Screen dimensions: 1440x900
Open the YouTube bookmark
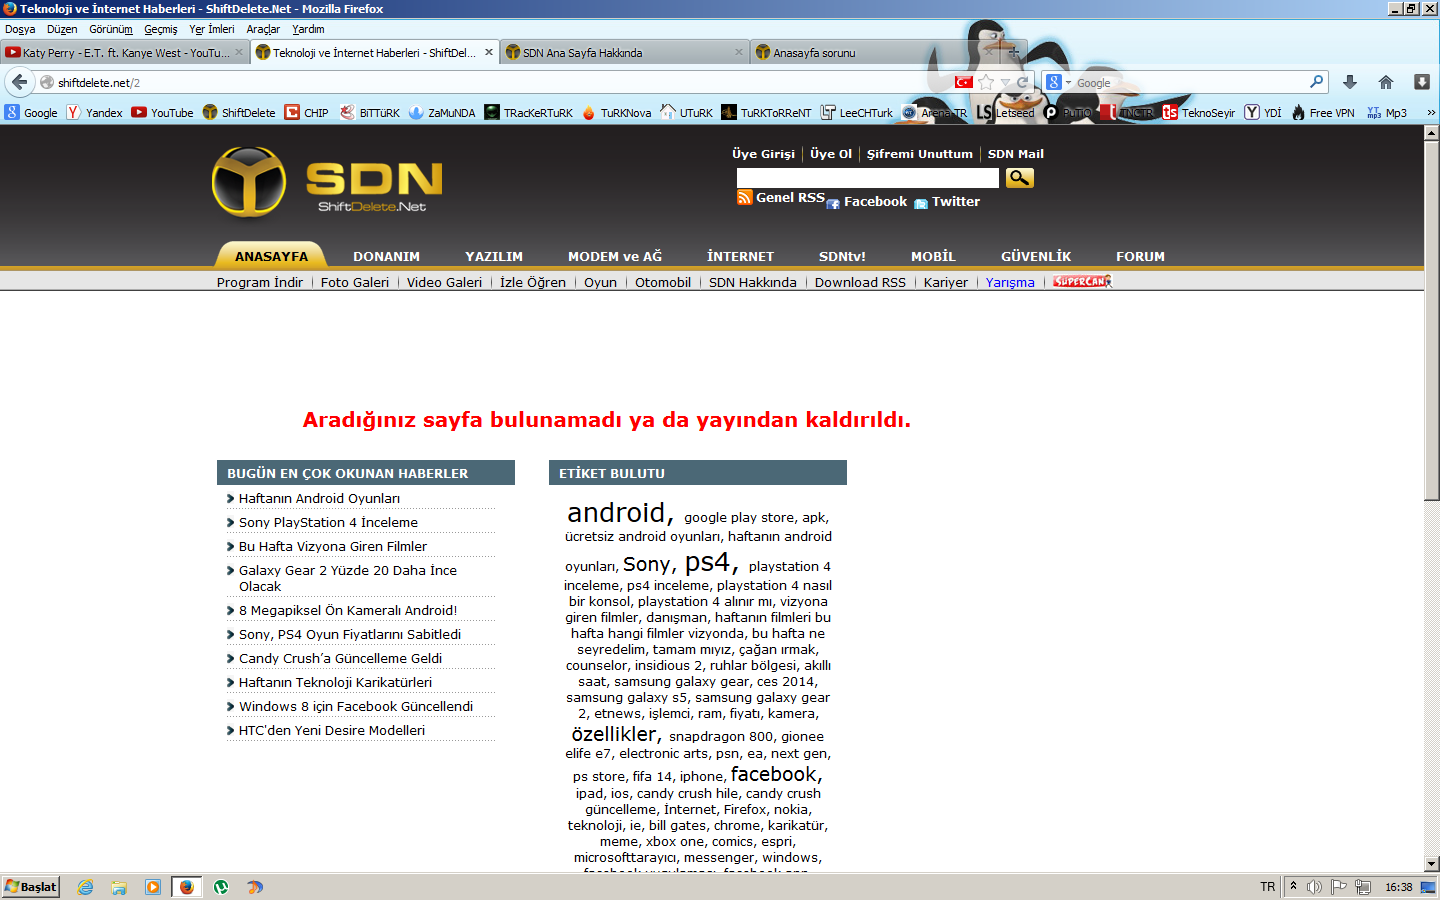click(x=162, y=113)
